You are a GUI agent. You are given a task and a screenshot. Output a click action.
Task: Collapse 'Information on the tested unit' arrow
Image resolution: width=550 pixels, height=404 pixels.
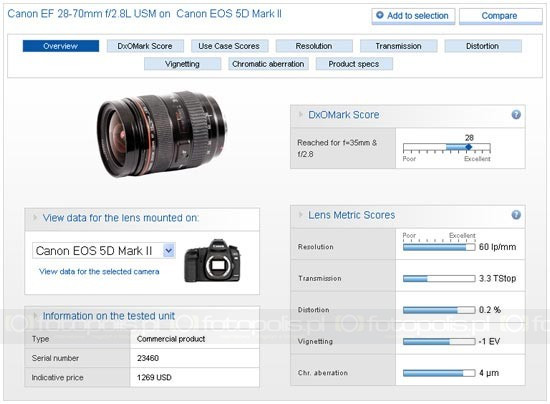35,316
